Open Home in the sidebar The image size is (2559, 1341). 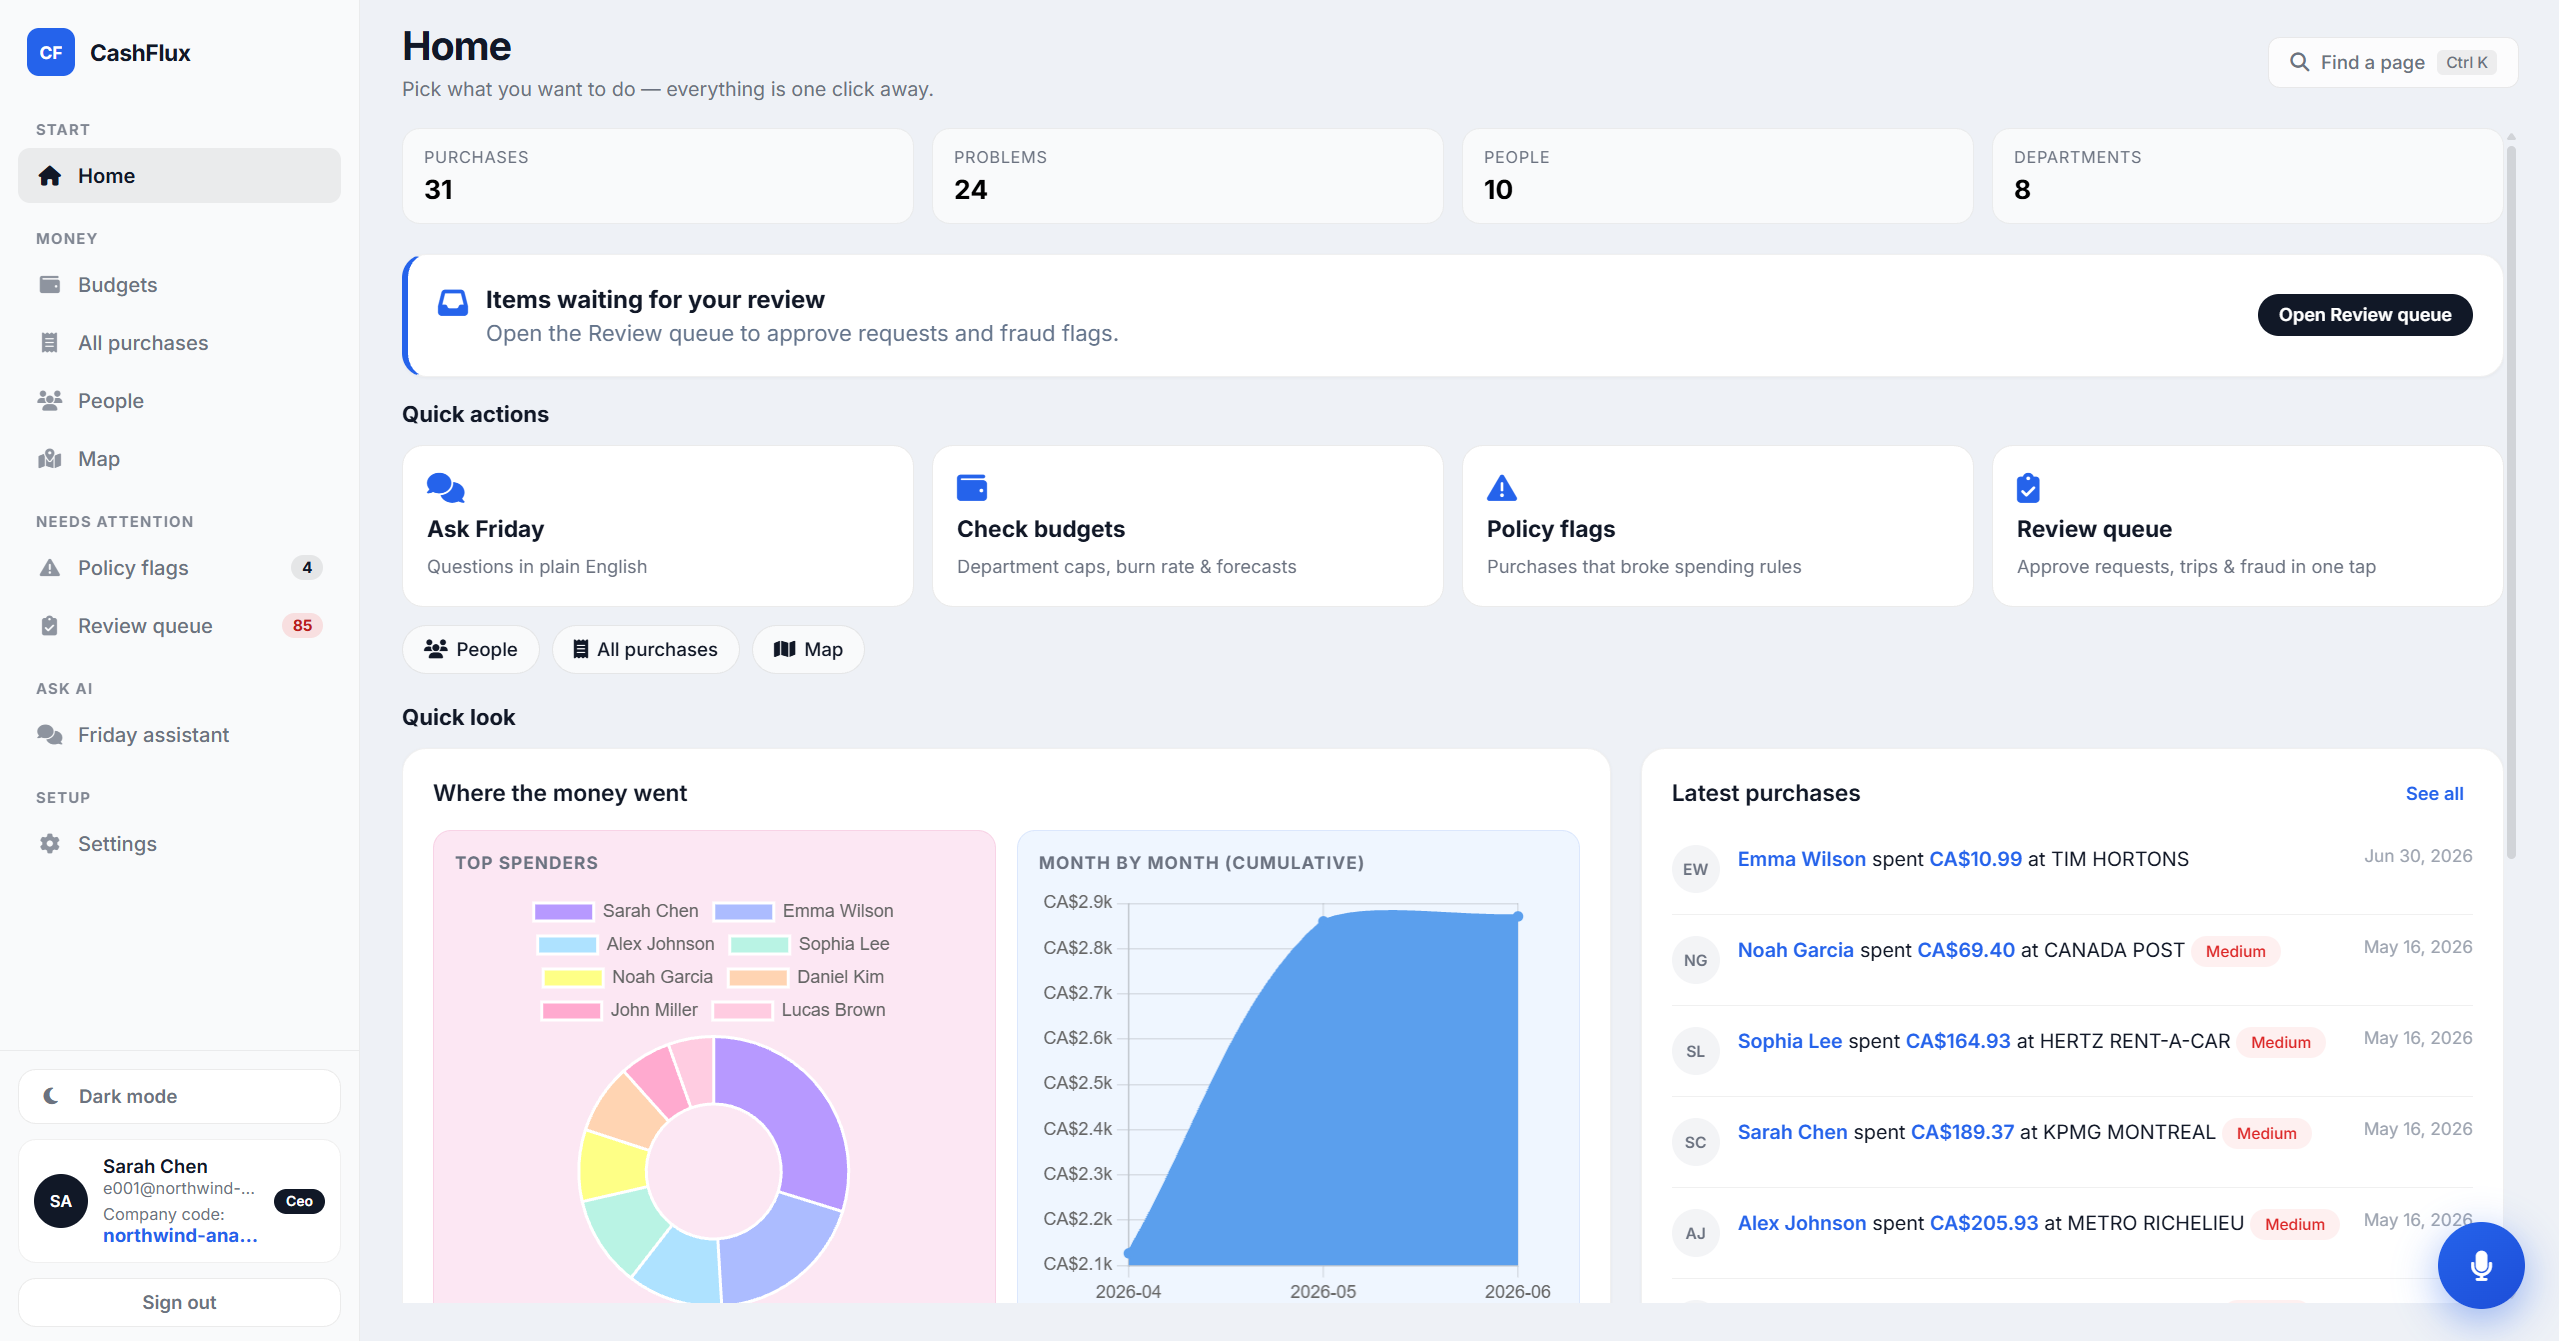(179, 176)
